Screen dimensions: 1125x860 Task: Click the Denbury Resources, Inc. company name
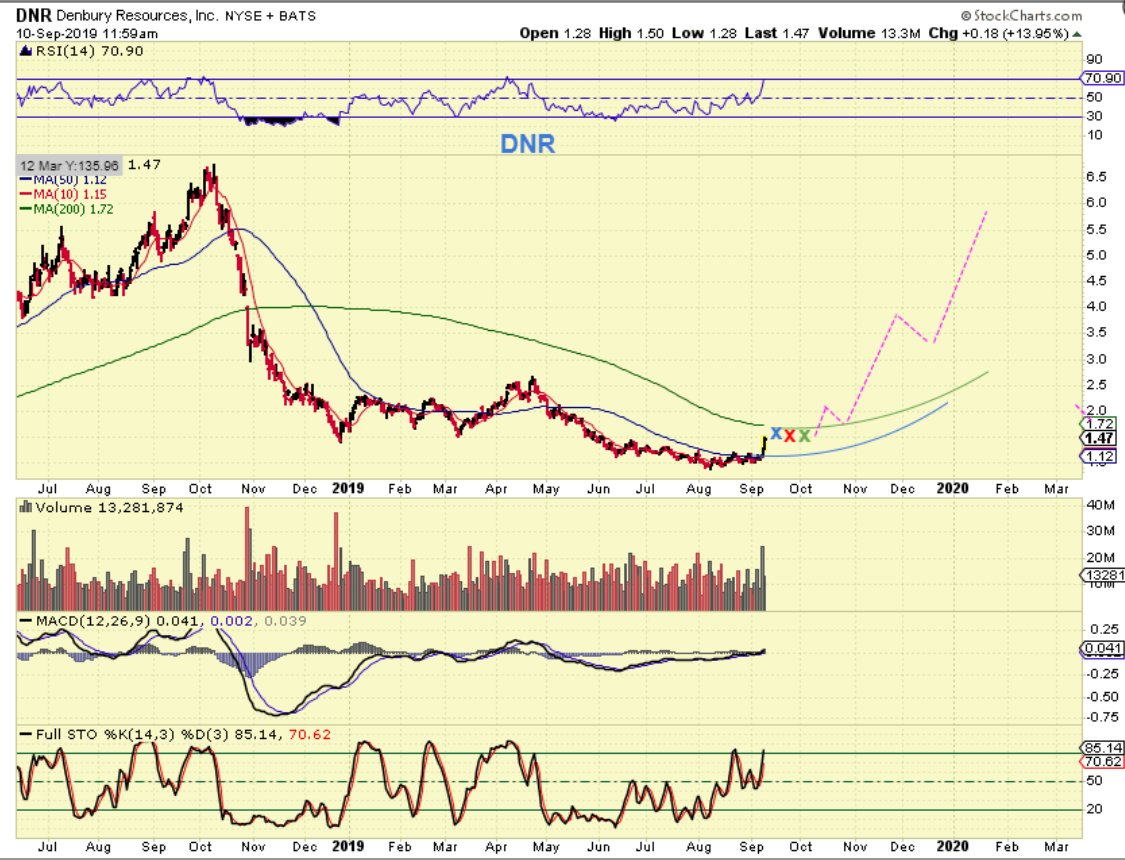pyautogui.click(x=136, y=15)
